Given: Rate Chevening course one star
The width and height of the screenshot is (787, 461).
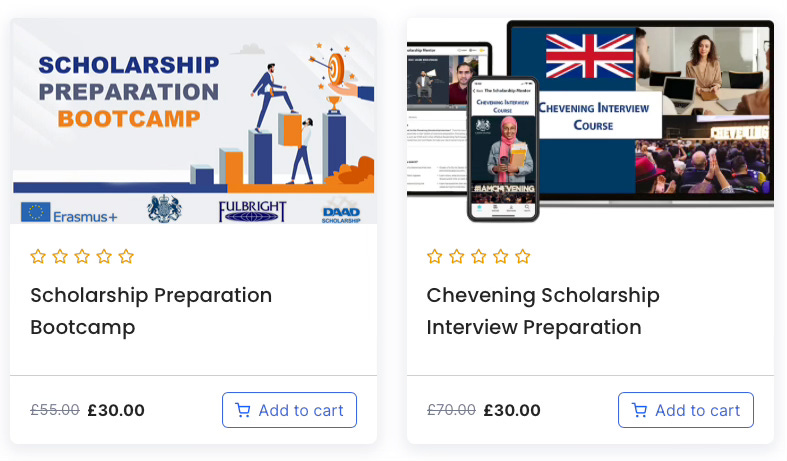Looking at the screenshot, I should 435,257.
